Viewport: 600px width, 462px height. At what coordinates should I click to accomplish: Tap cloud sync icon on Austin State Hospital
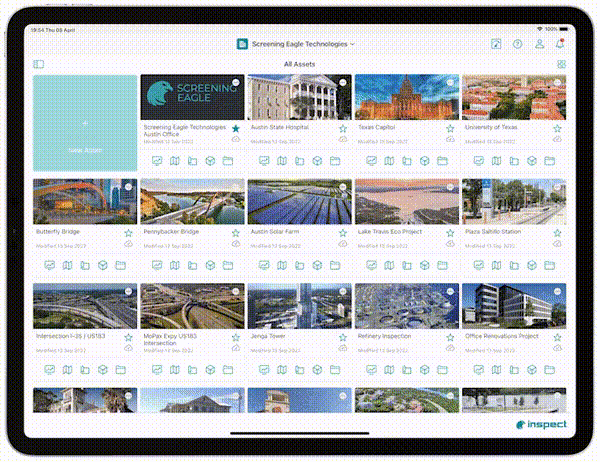coord(343,139)
